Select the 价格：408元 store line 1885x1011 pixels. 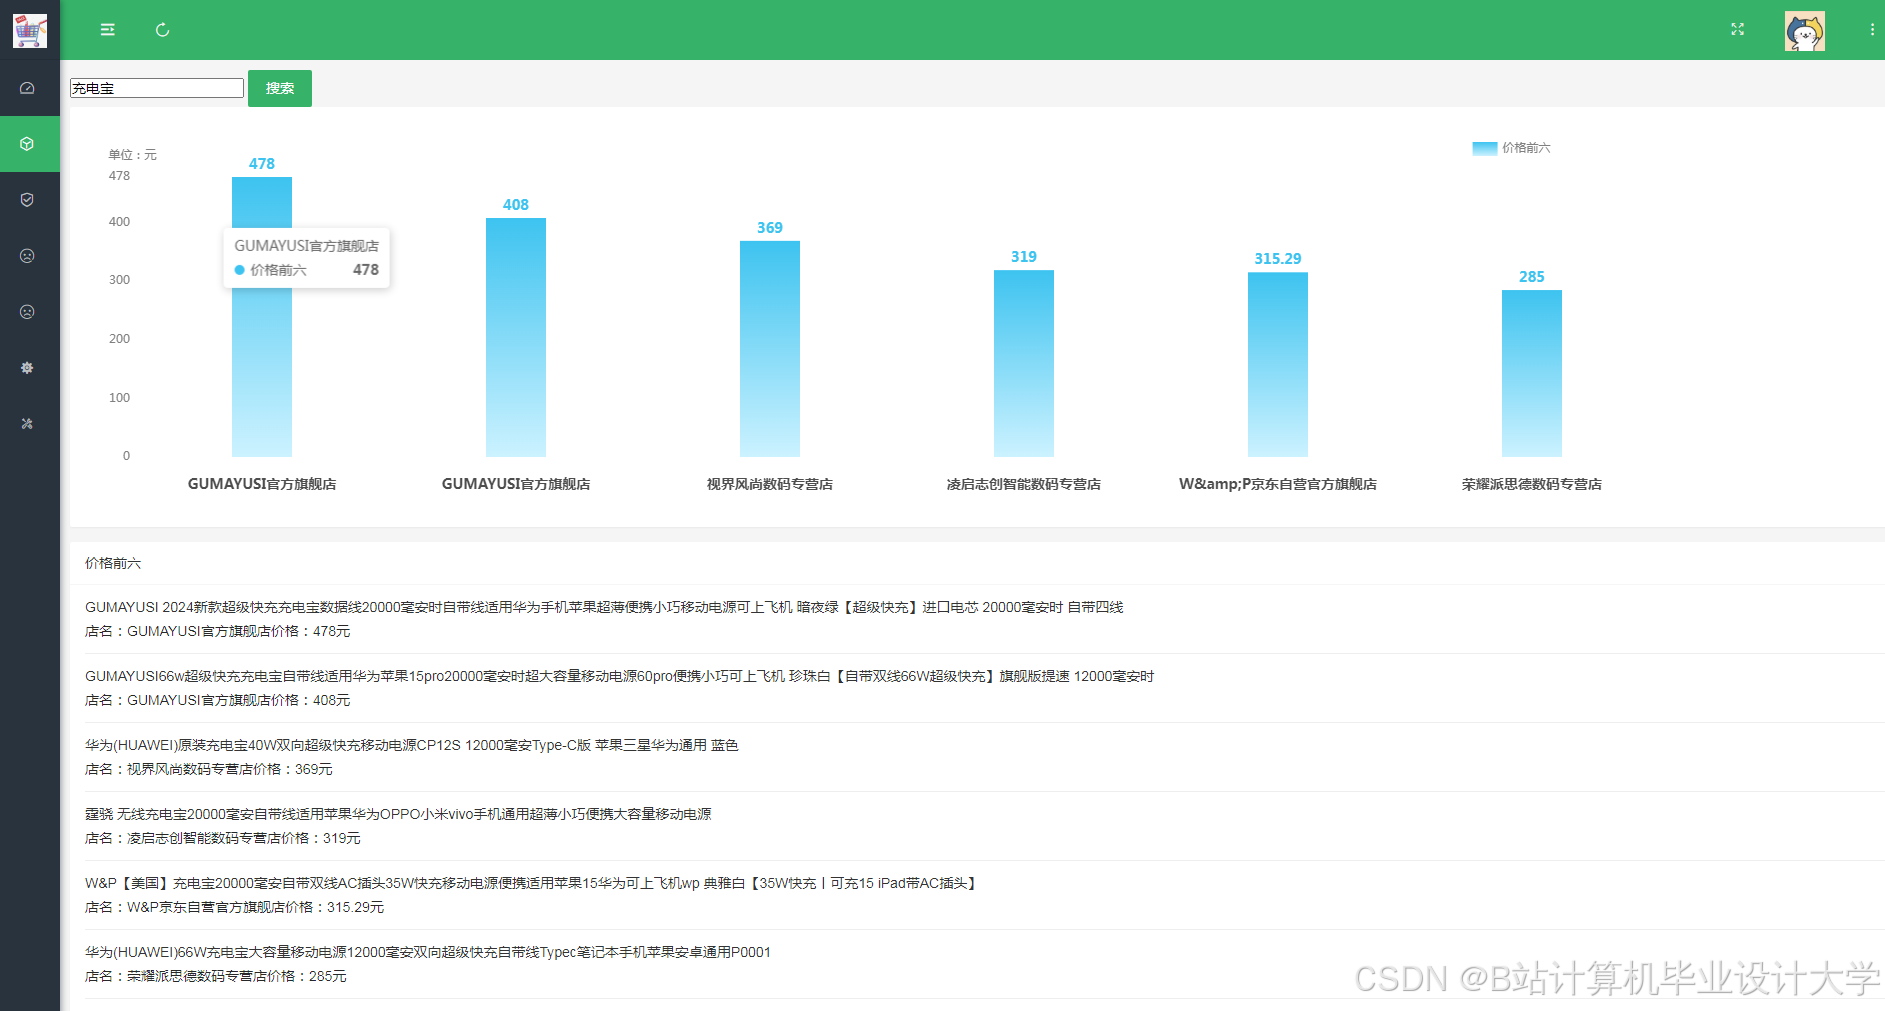coord(218,700)
